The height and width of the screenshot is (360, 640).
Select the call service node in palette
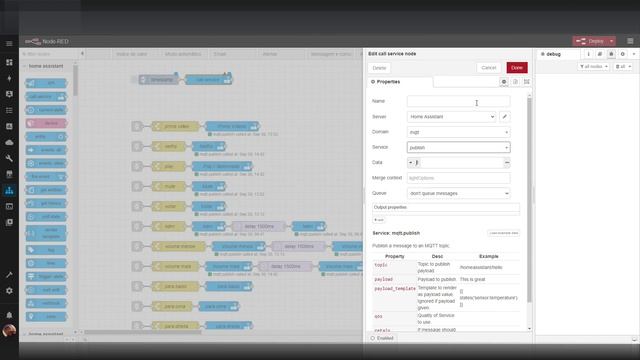point(46,97)
